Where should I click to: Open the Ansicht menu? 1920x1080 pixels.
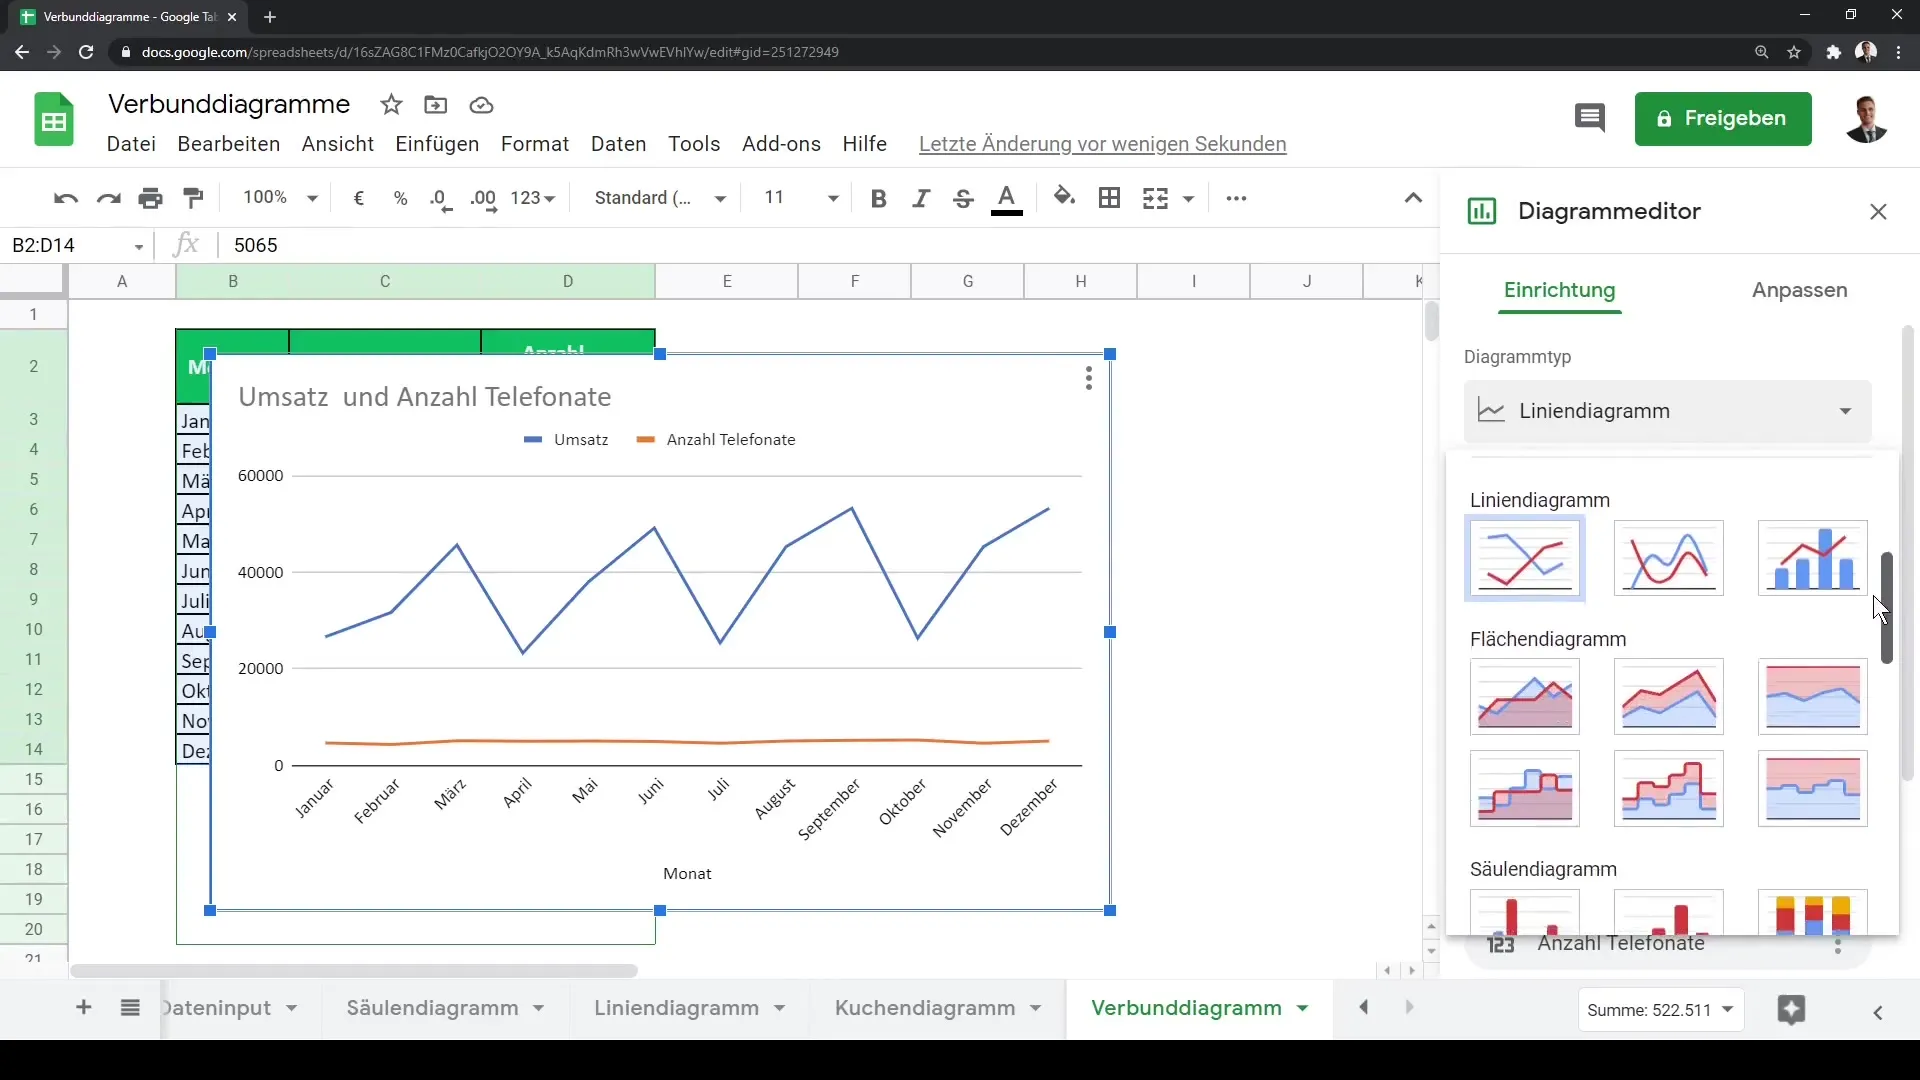[338, 144]
